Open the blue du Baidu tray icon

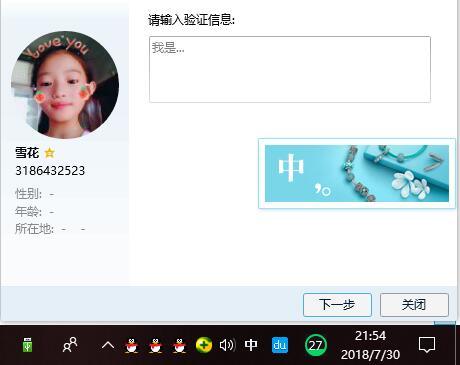280,345
